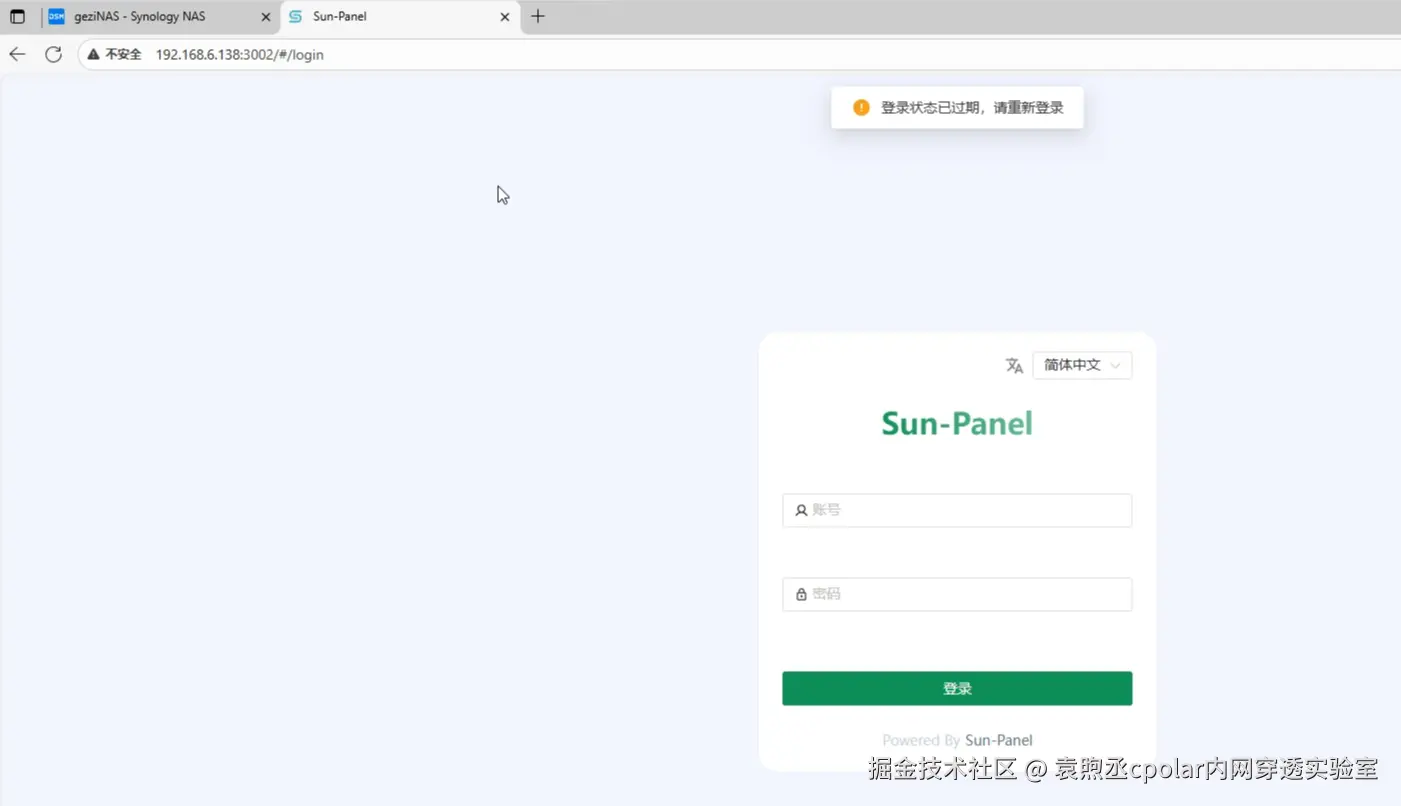This screenshot has height=806, width=1401.
Task: Click the user icon in the 账号 field
Action: 801,510
